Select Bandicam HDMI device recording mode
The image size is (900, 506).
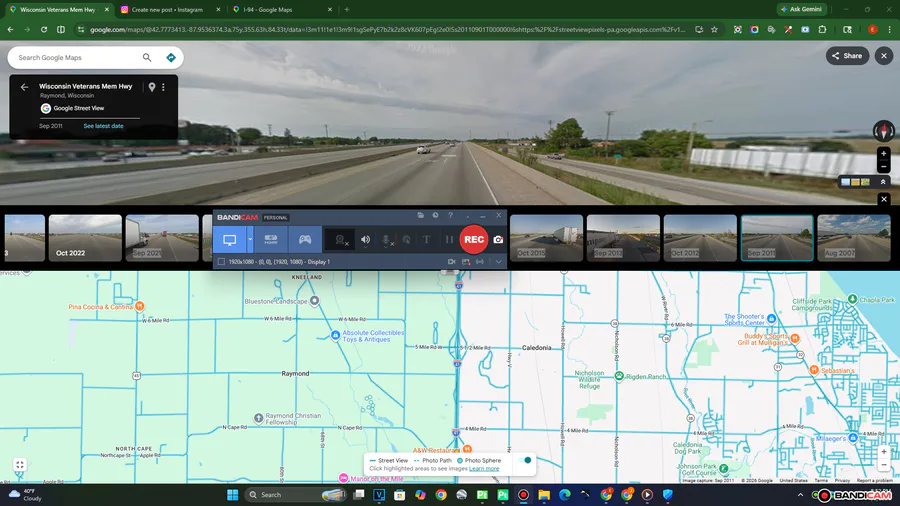coord(271,240)
